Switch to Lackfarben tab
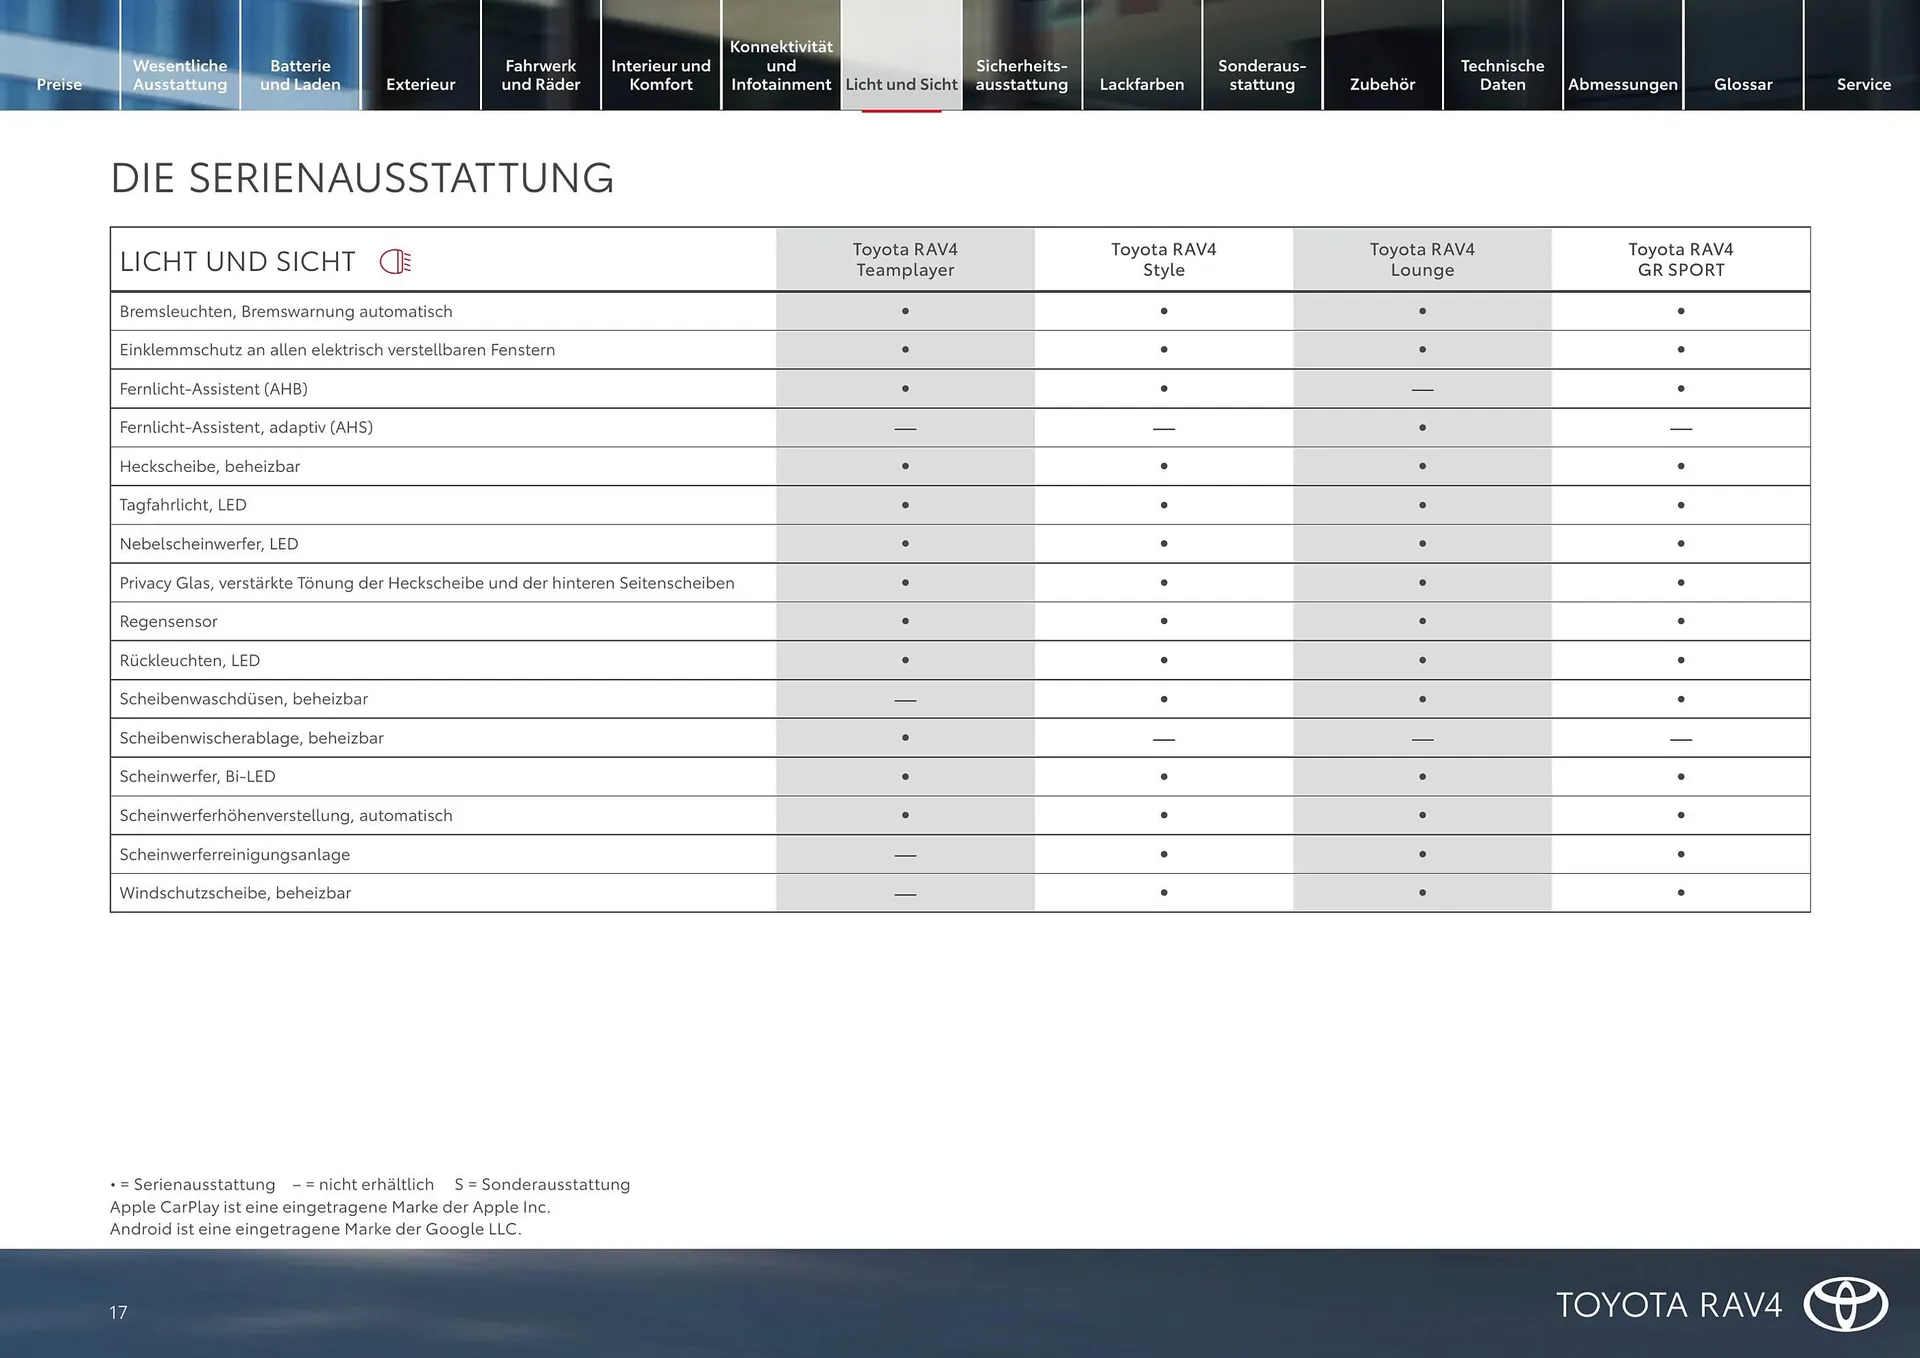 [1142, 84]
